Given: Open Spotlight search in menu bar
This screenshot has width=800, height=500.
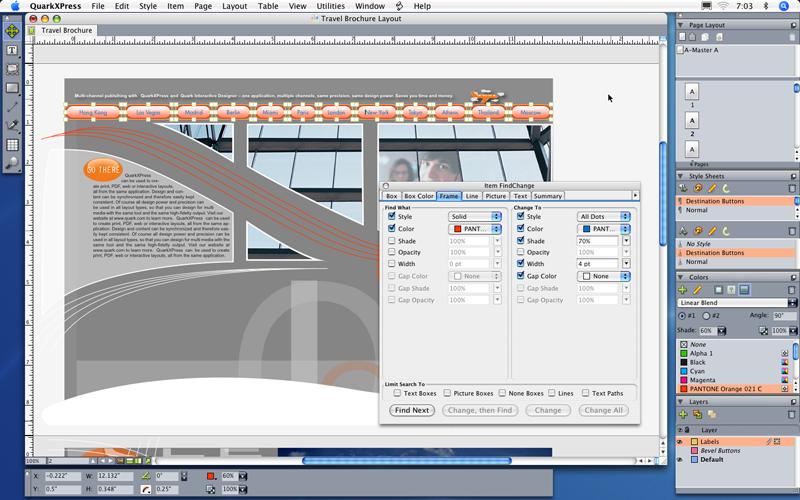Looking at the screenshot, I should (x=784, y=6).
